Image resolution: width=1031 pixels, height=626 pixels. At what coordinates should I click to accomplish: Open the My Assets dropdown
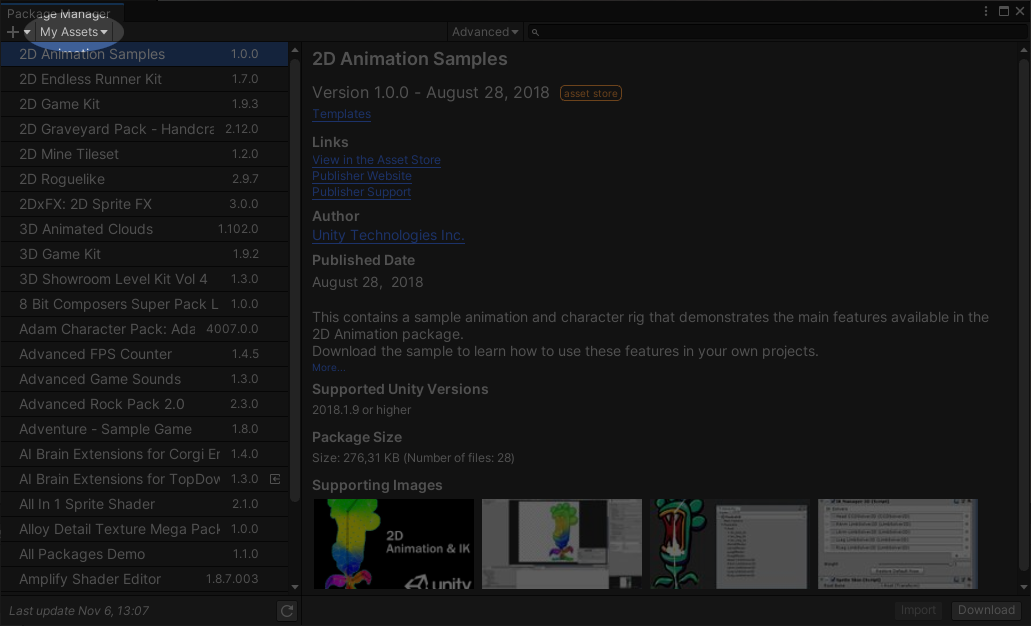point(73,32)
